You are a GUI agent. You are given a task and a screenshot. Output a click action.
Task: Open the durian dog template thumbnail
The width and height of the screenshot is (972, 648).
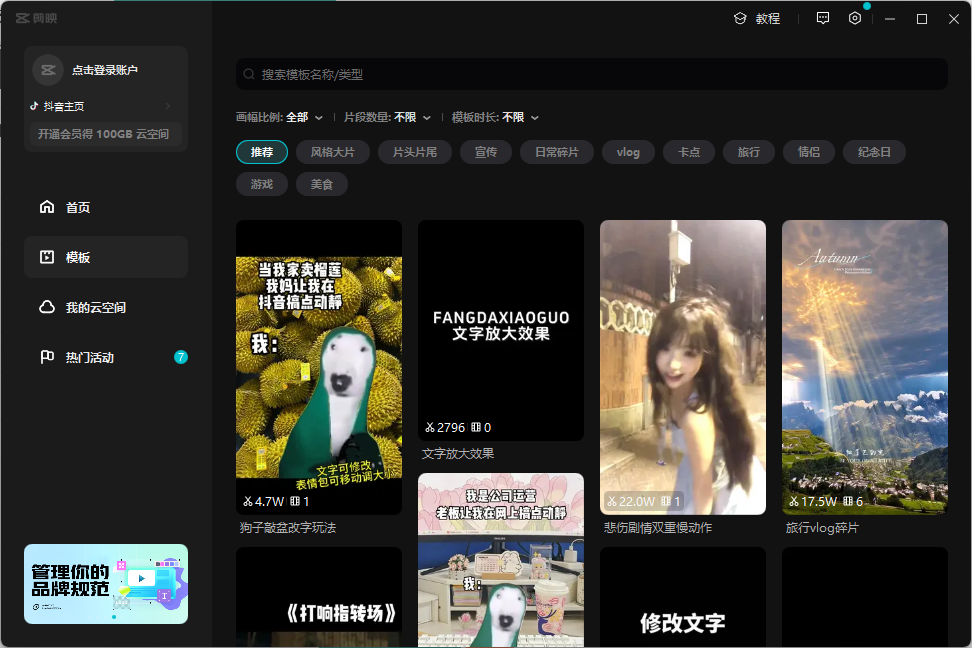click(x=319, y=367)
